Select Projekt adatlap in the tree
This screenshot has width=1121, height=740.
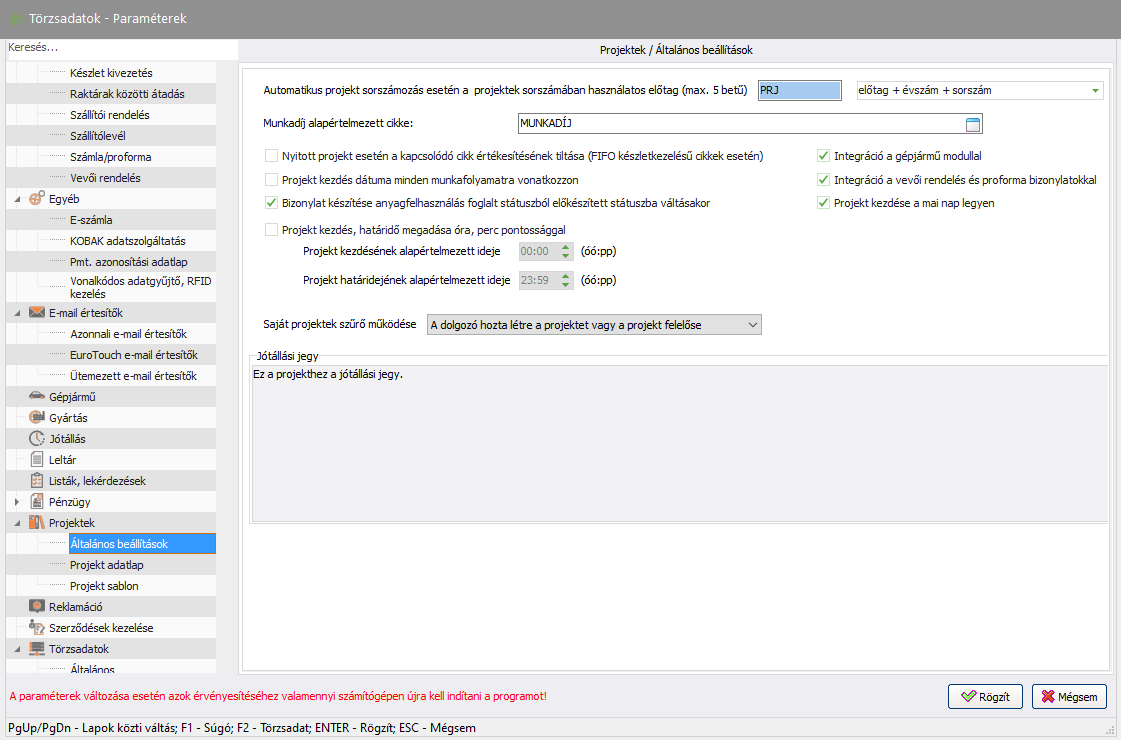[106, 565]
